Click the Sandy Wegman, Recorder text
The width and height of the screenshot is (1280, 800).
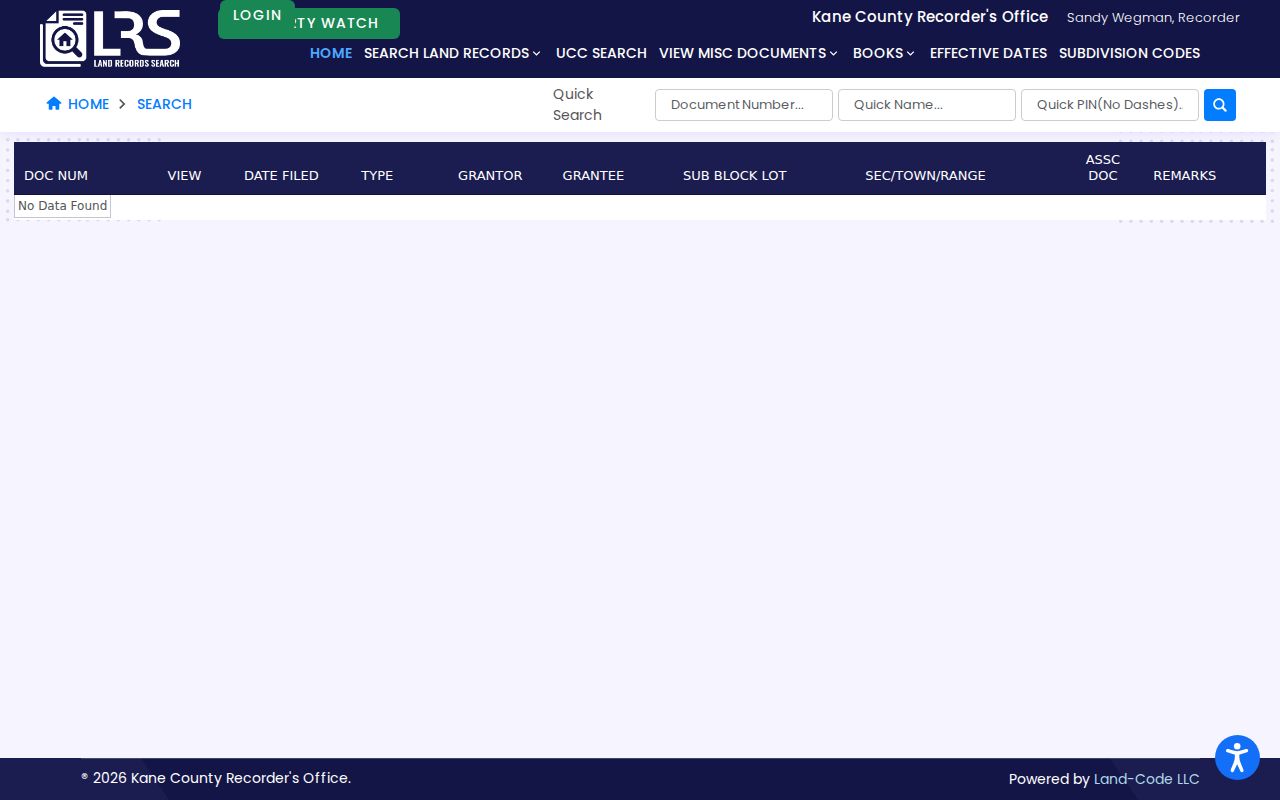coord(1153,17)
